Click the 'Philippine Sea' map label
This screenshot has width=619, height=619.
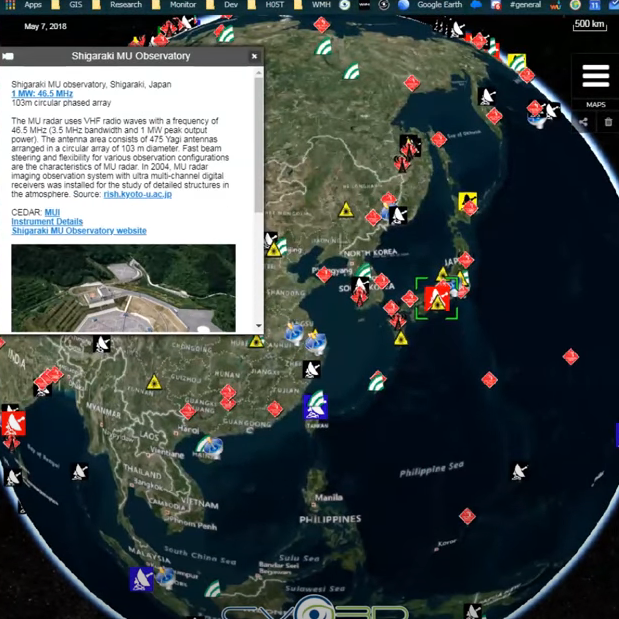pyautogui.click(x=431, y=469)
